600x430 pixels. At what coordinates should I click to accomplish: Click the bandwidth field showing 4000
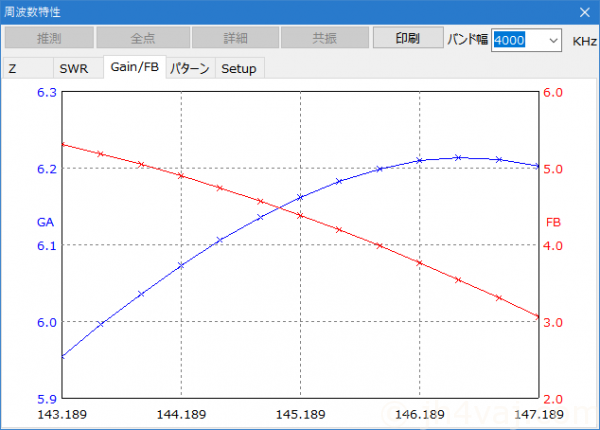[516, 40]
